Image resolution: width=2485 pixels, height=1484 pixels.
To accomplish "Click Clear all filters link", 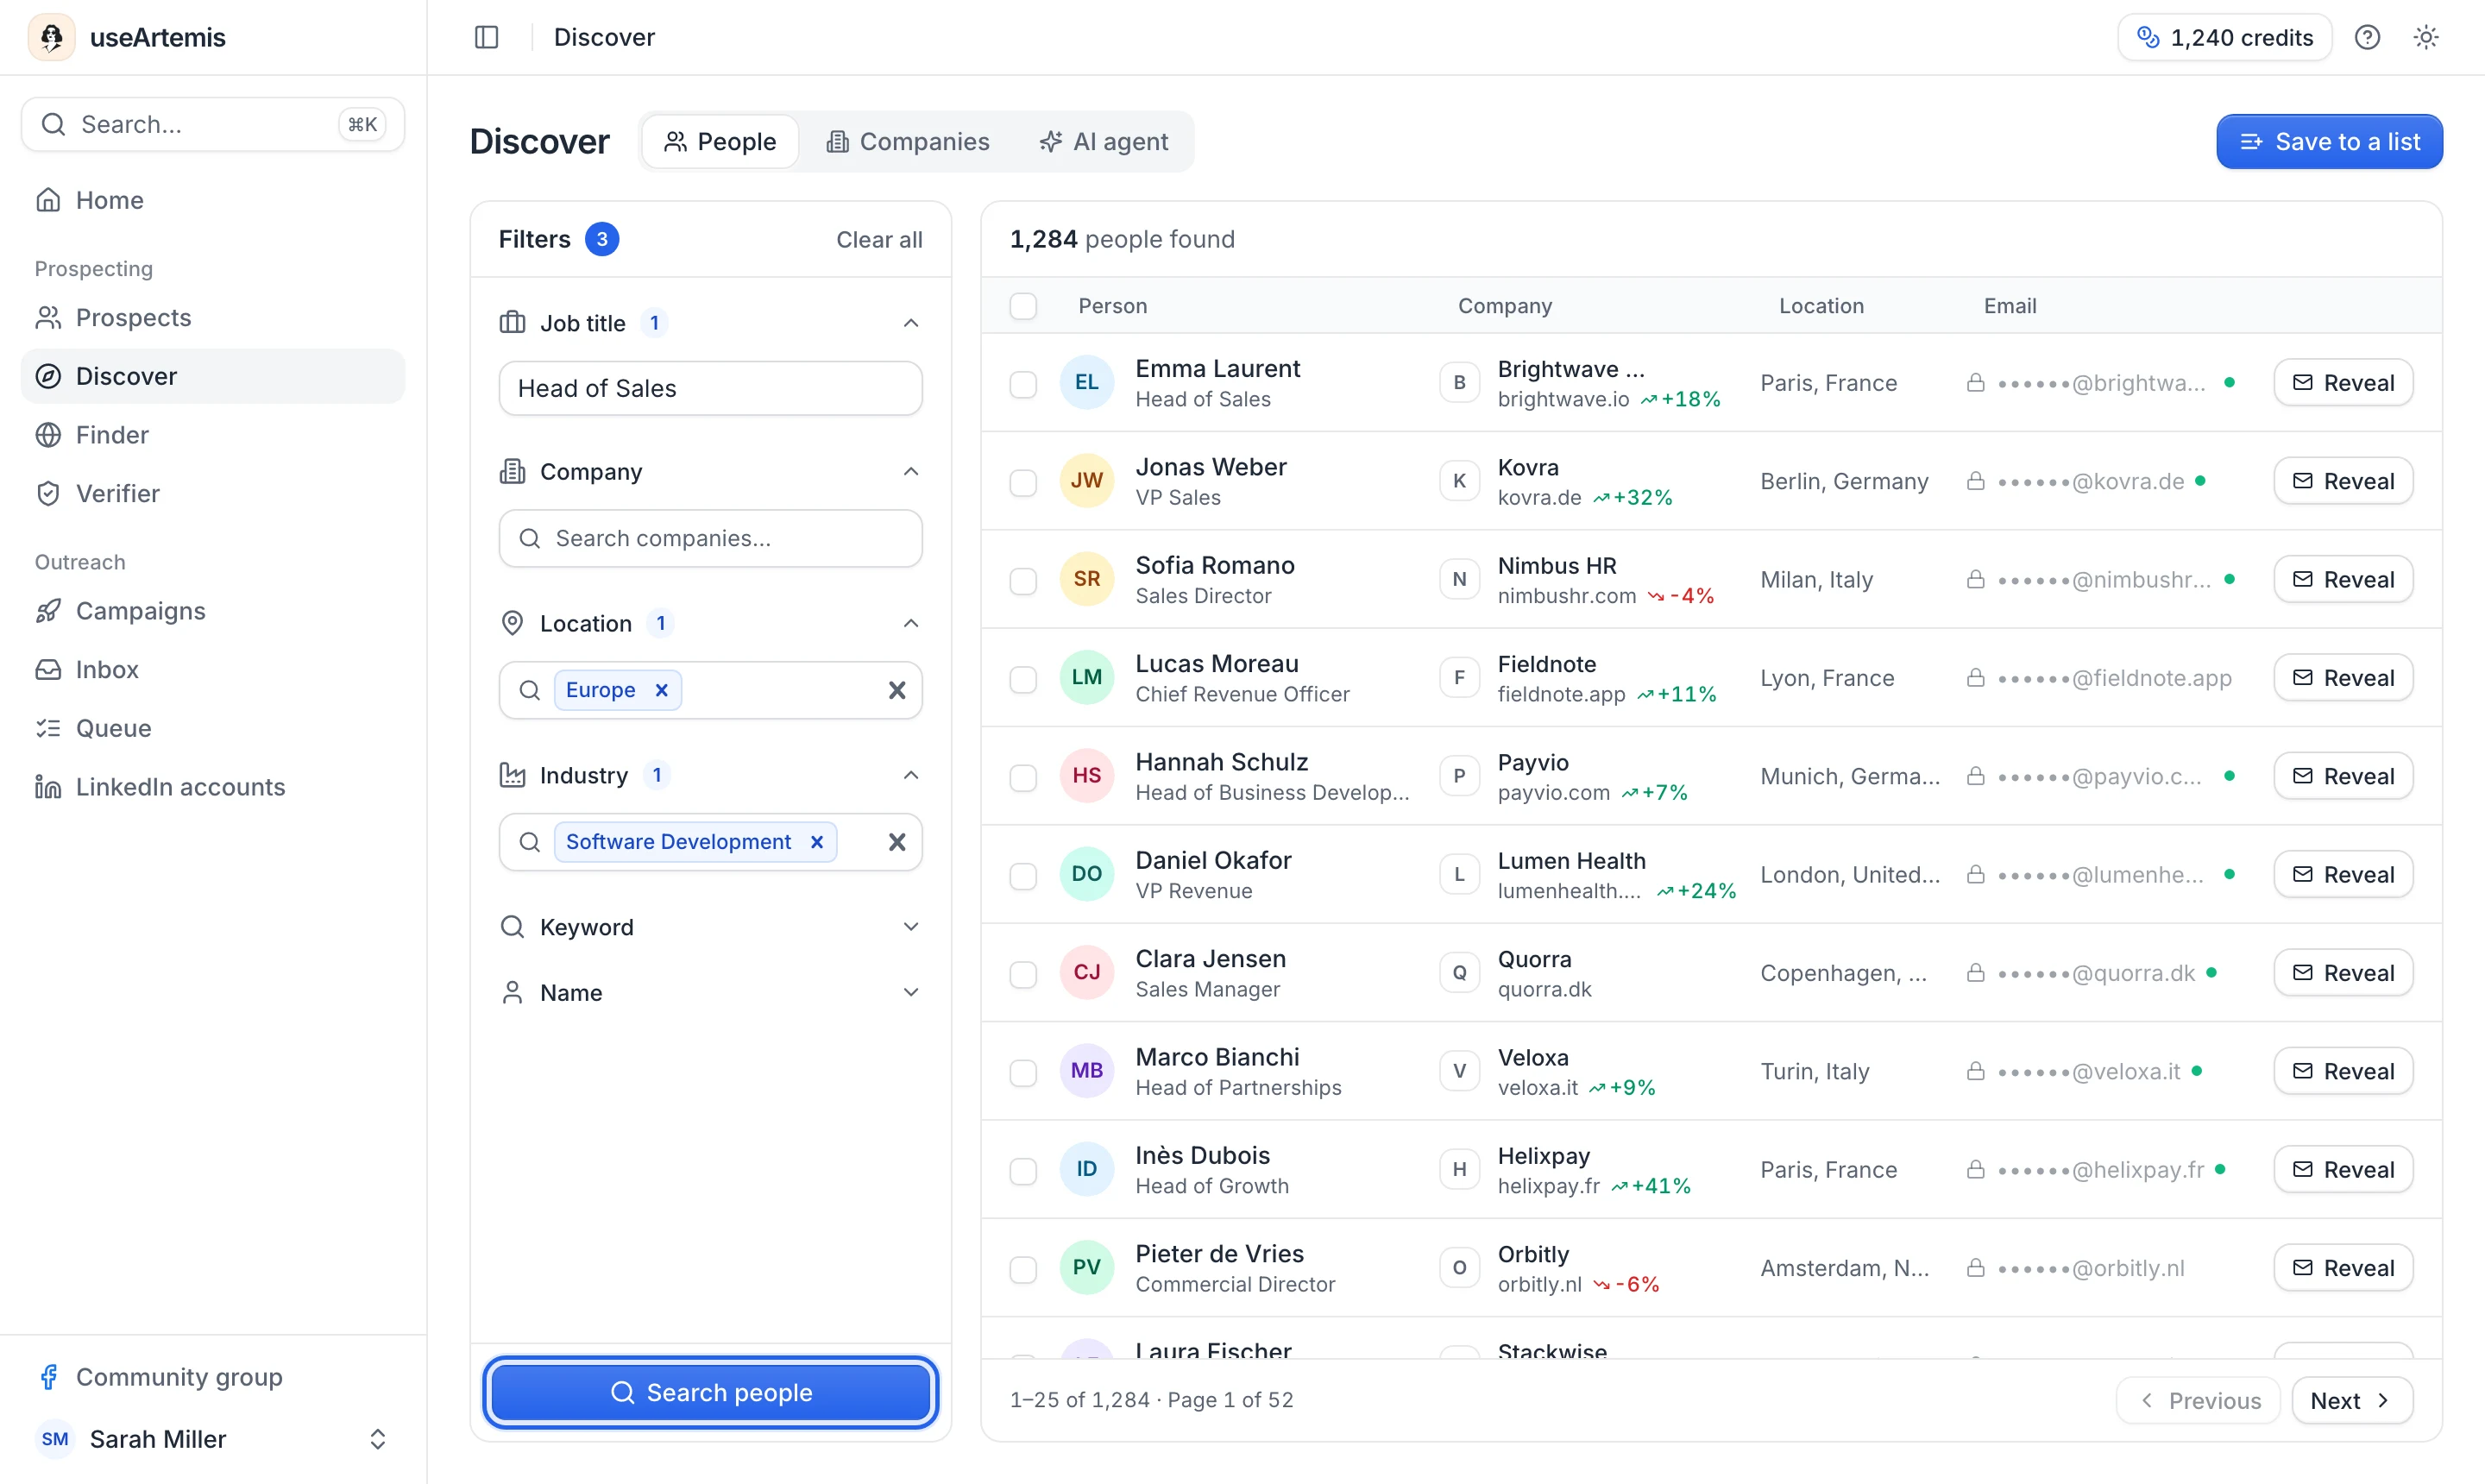I will coord(879,239).
